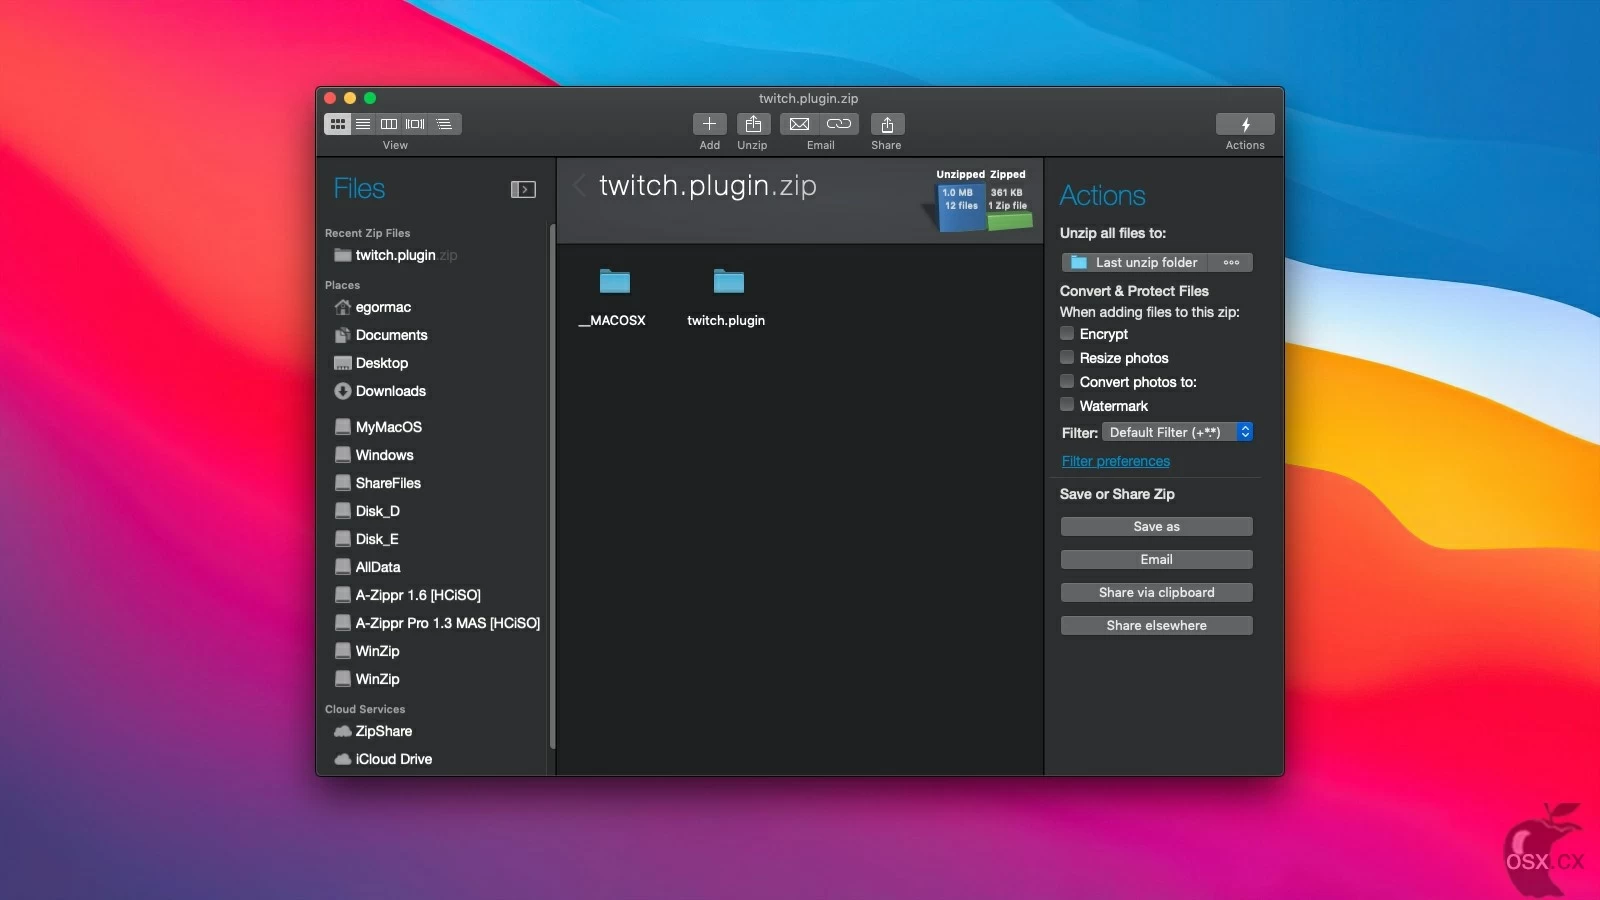Screen dimensions: 1600x900
Task: Click the Email button in Actions
Action: pyautogui.click(x=1156, y=559)
